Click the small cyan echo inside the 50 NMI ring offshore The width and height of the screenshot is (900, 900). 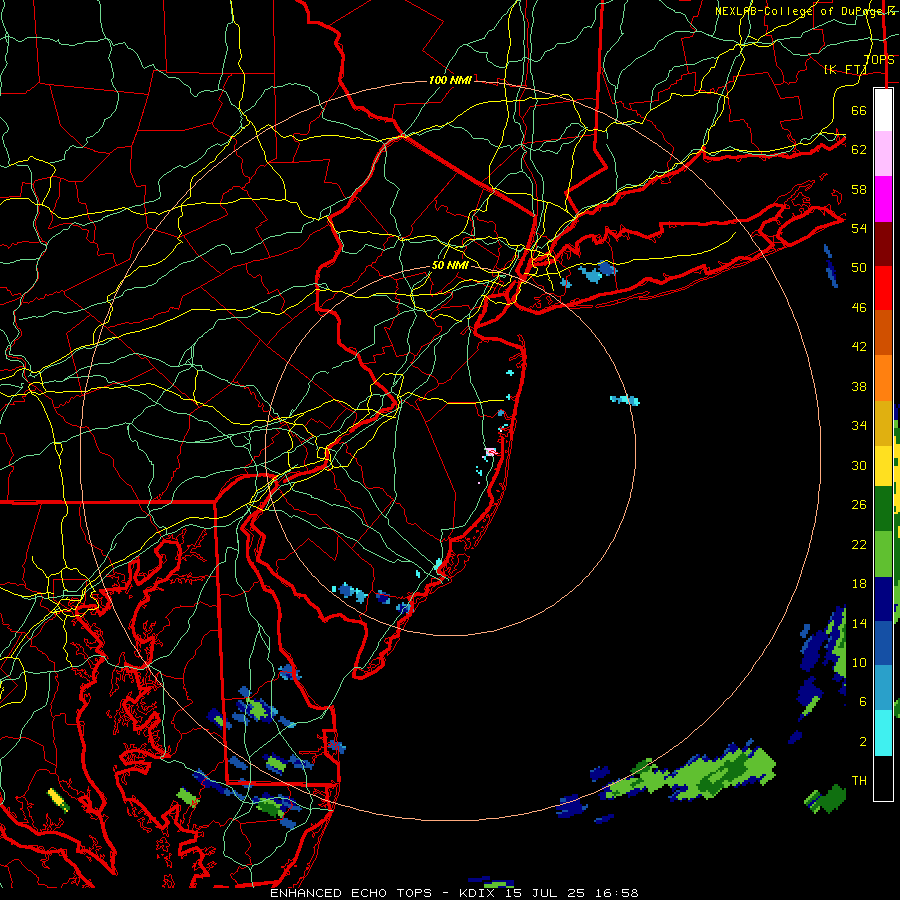(625, 399)
